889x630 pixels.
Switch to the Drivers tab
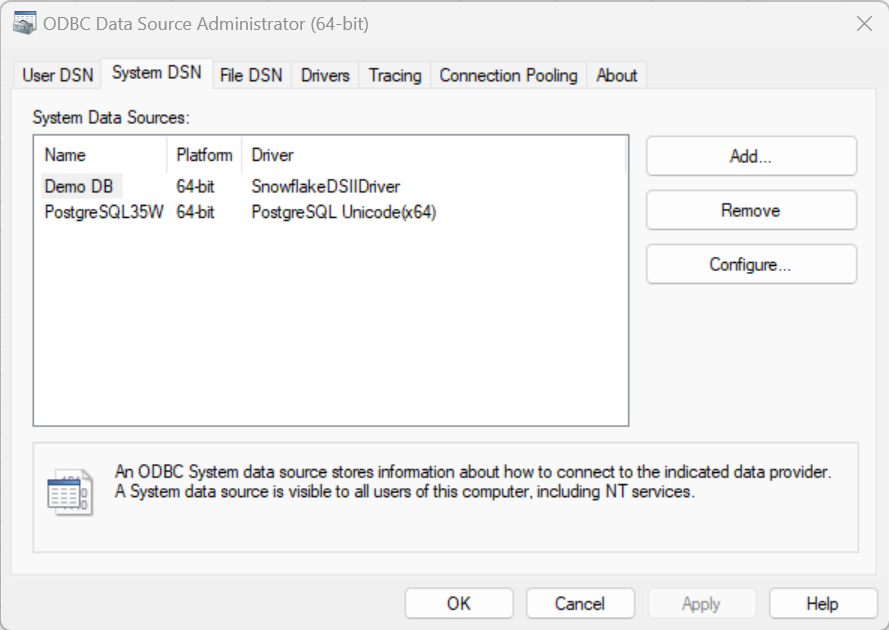coord(324,75)
